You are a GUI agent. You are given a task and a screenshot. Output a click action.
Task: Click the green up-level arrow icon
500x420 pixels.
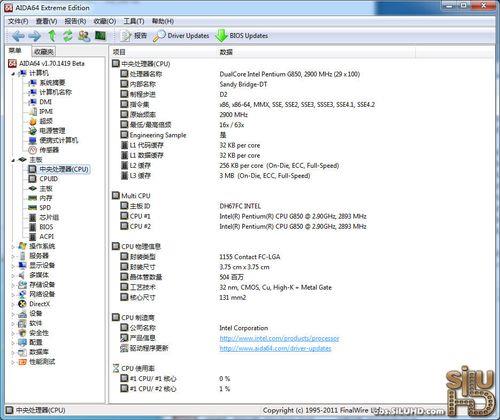[x=52, y=36]
